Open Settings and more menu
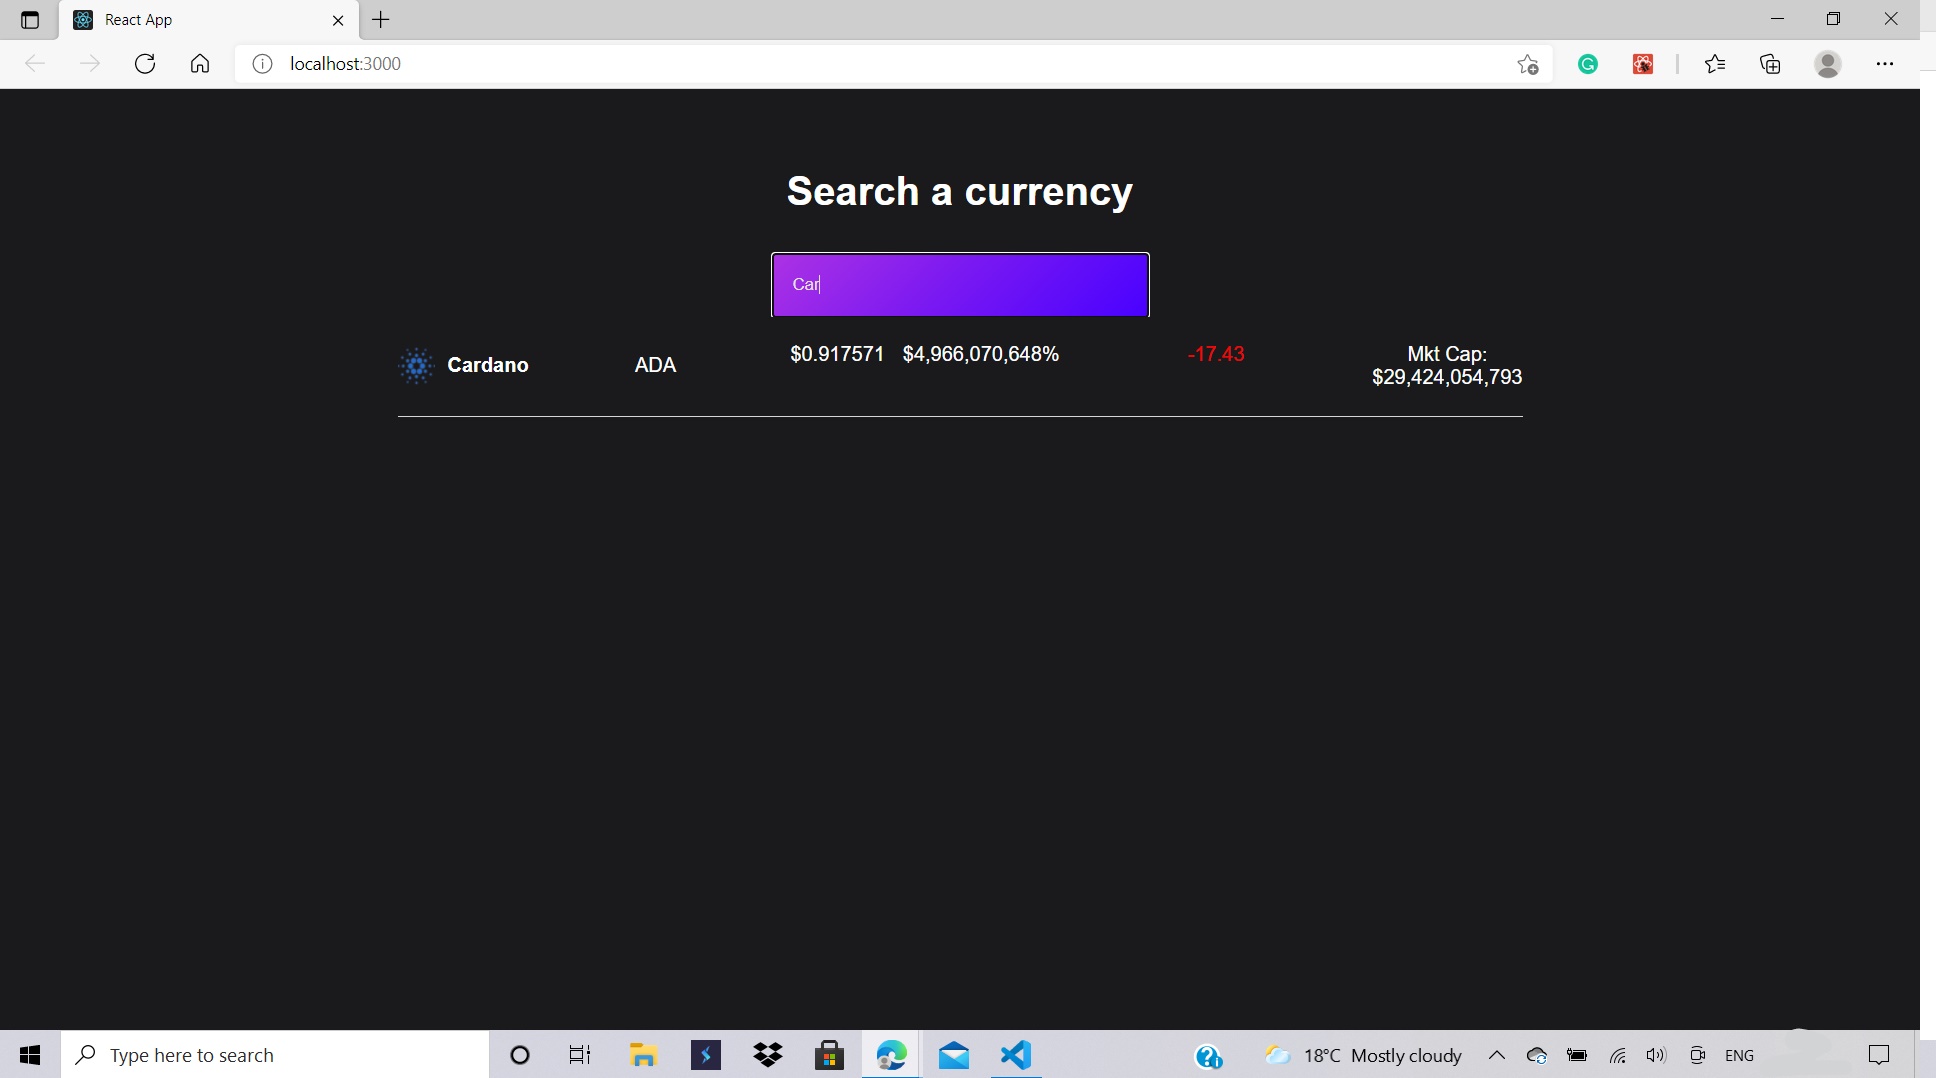This screenshot has width=1936, height=1078. click(x=1886, y=63)
